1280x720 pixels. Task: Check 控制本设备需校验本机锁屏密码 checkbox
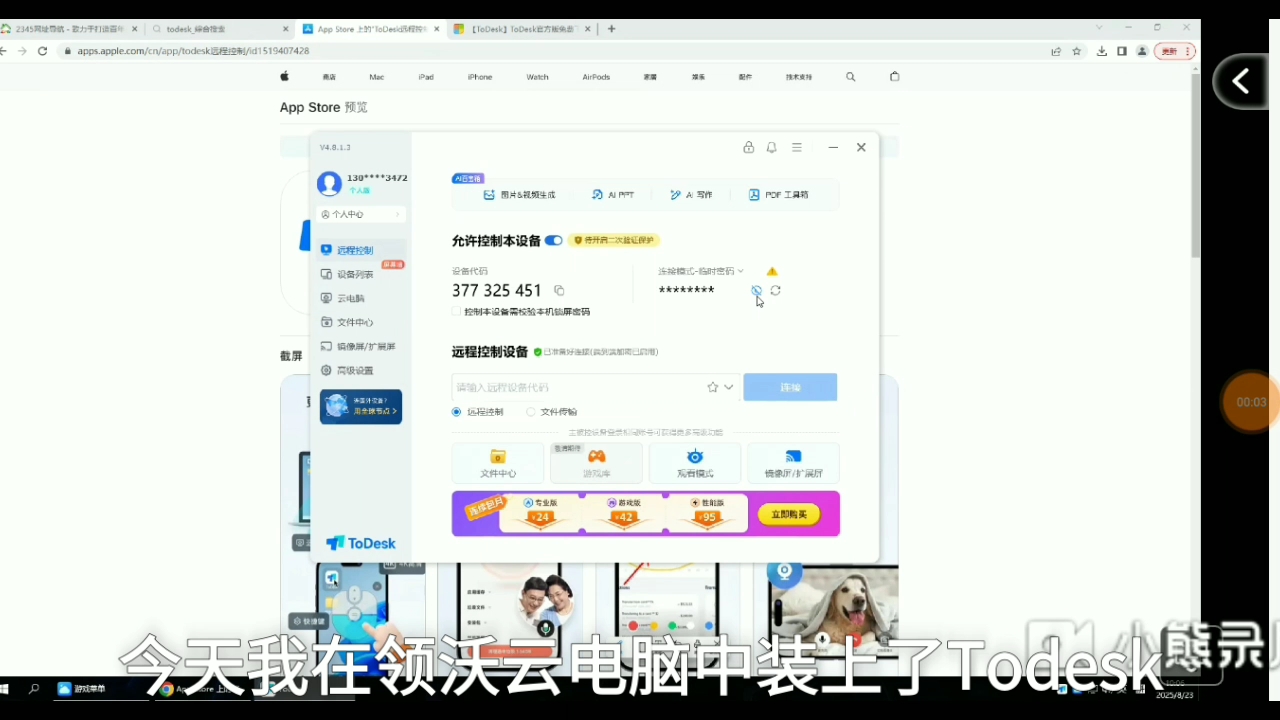tap(457, 312)
